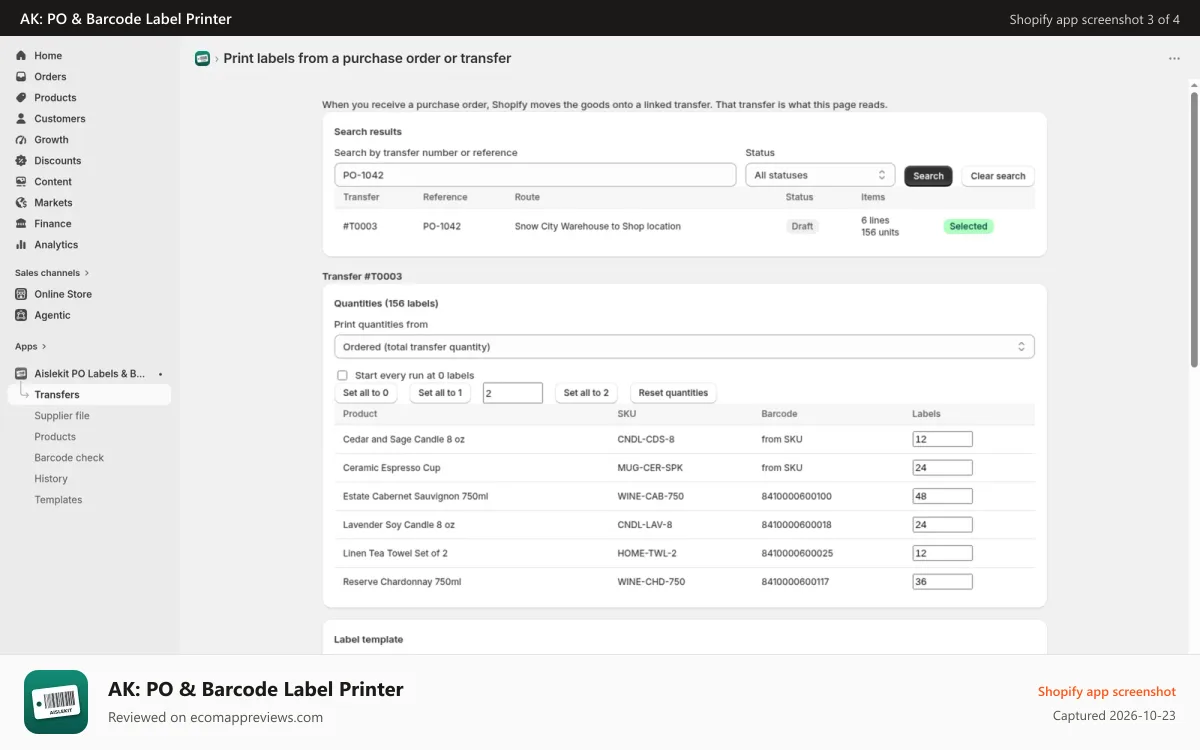This screenshot has width=1200, height=750.
Task: Click Reserve Chardonnay 750ml product name
Action: [402, 582]
